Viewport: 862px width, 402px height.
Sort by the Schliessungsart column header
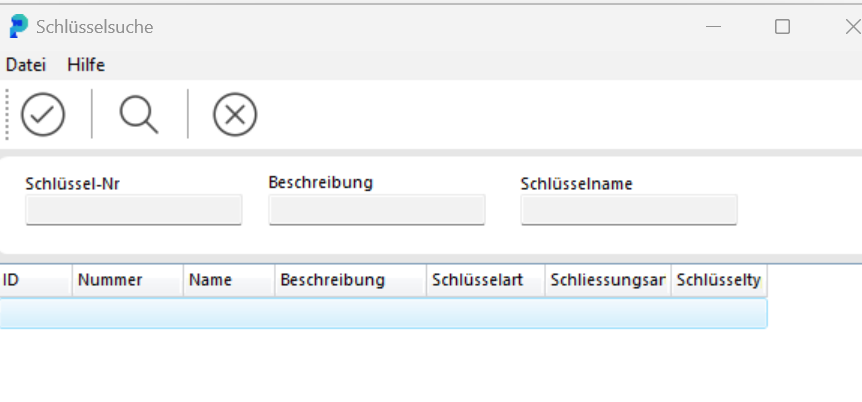click(x=608, y=280)
